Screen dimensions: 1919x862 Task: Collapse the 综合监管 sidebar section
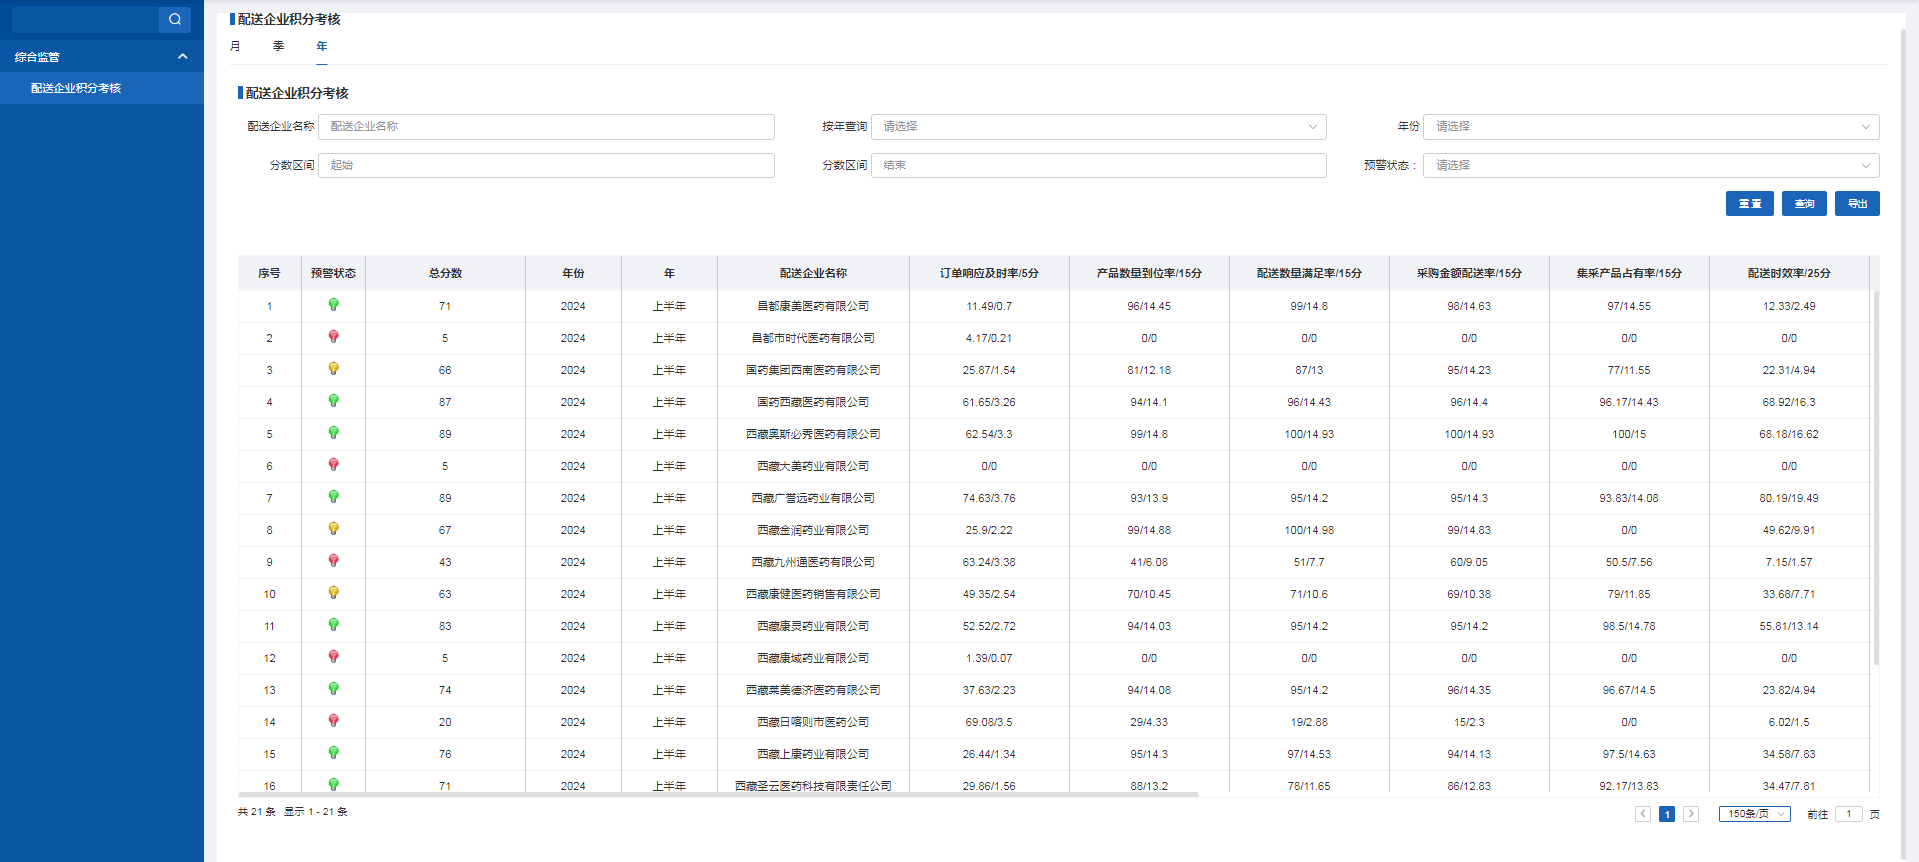[182, 57]
